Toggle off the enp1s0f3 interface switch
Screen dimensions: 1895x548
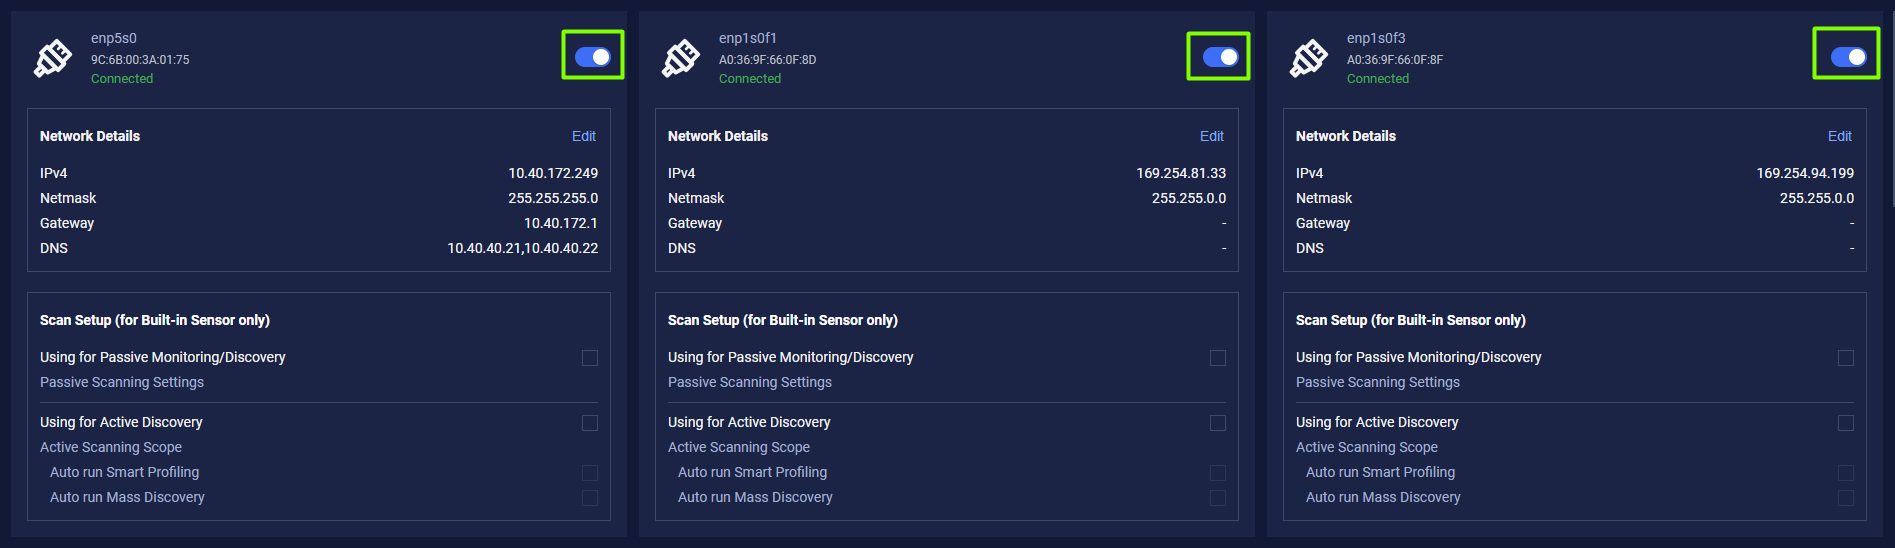[1848, 57]
